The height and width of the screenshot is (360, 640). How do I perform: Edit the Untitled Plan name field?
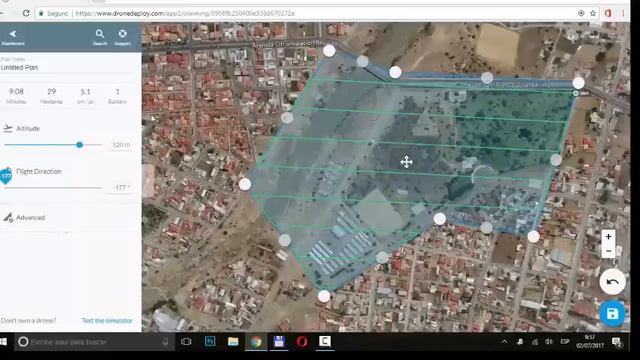click(65, 68)
